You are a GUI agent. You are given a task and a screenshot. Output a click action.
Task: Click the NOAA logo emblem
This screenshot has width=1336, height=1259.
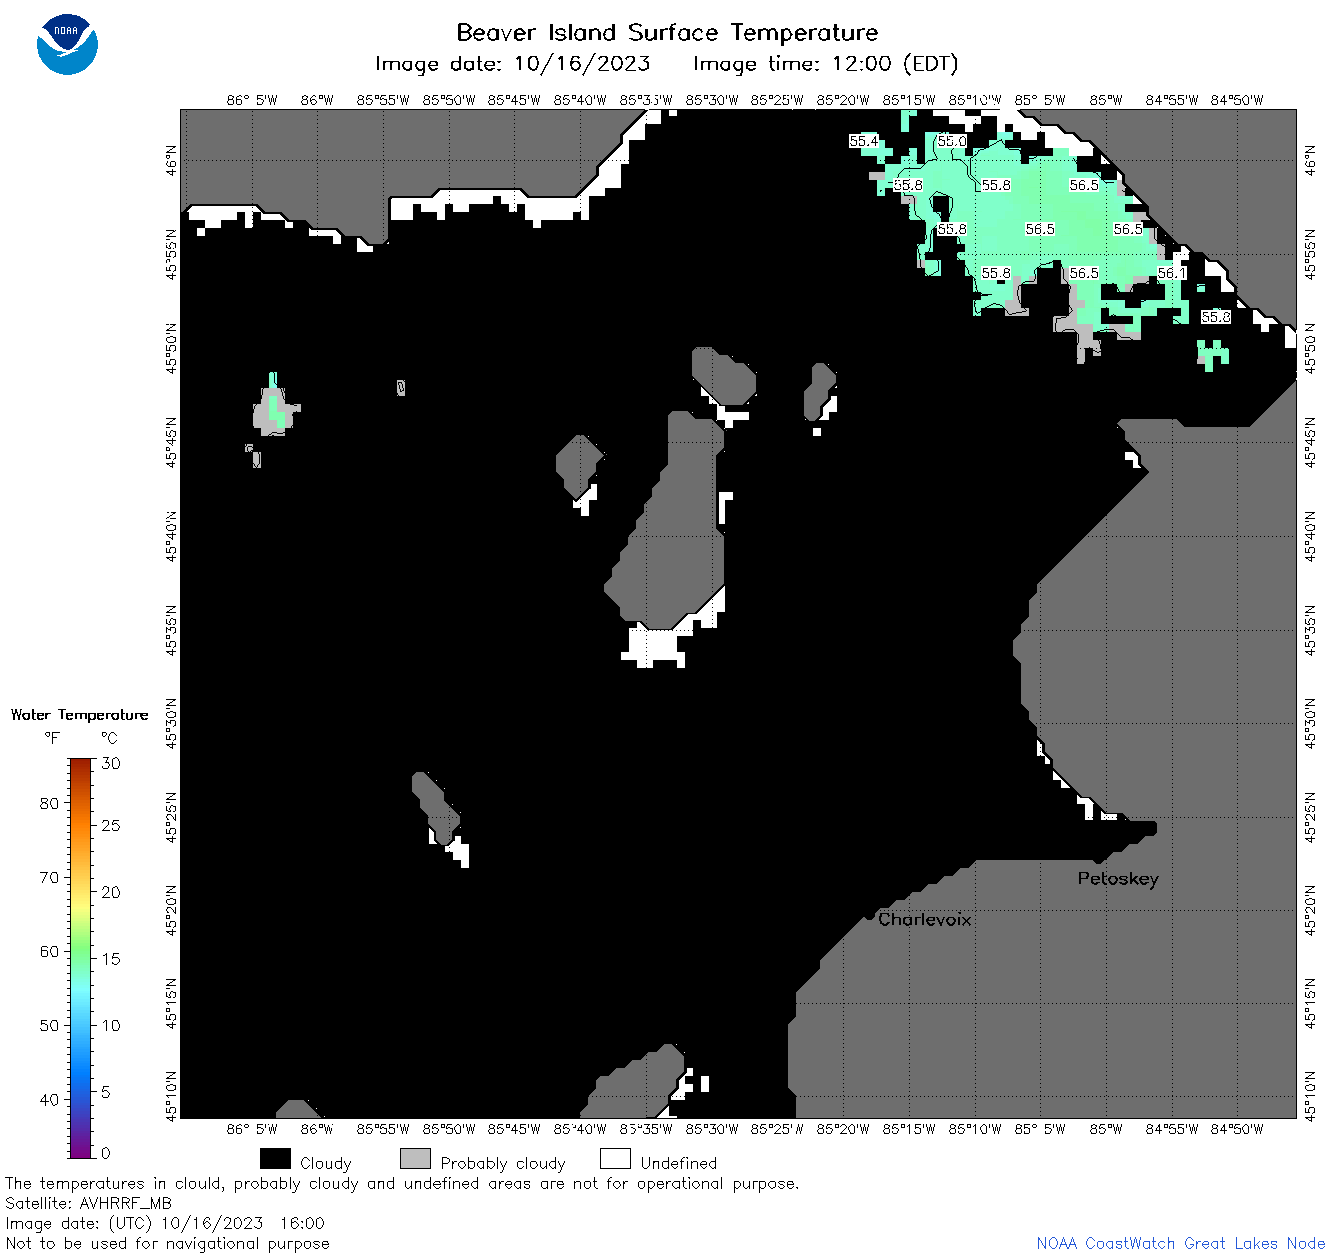[67, 44]
